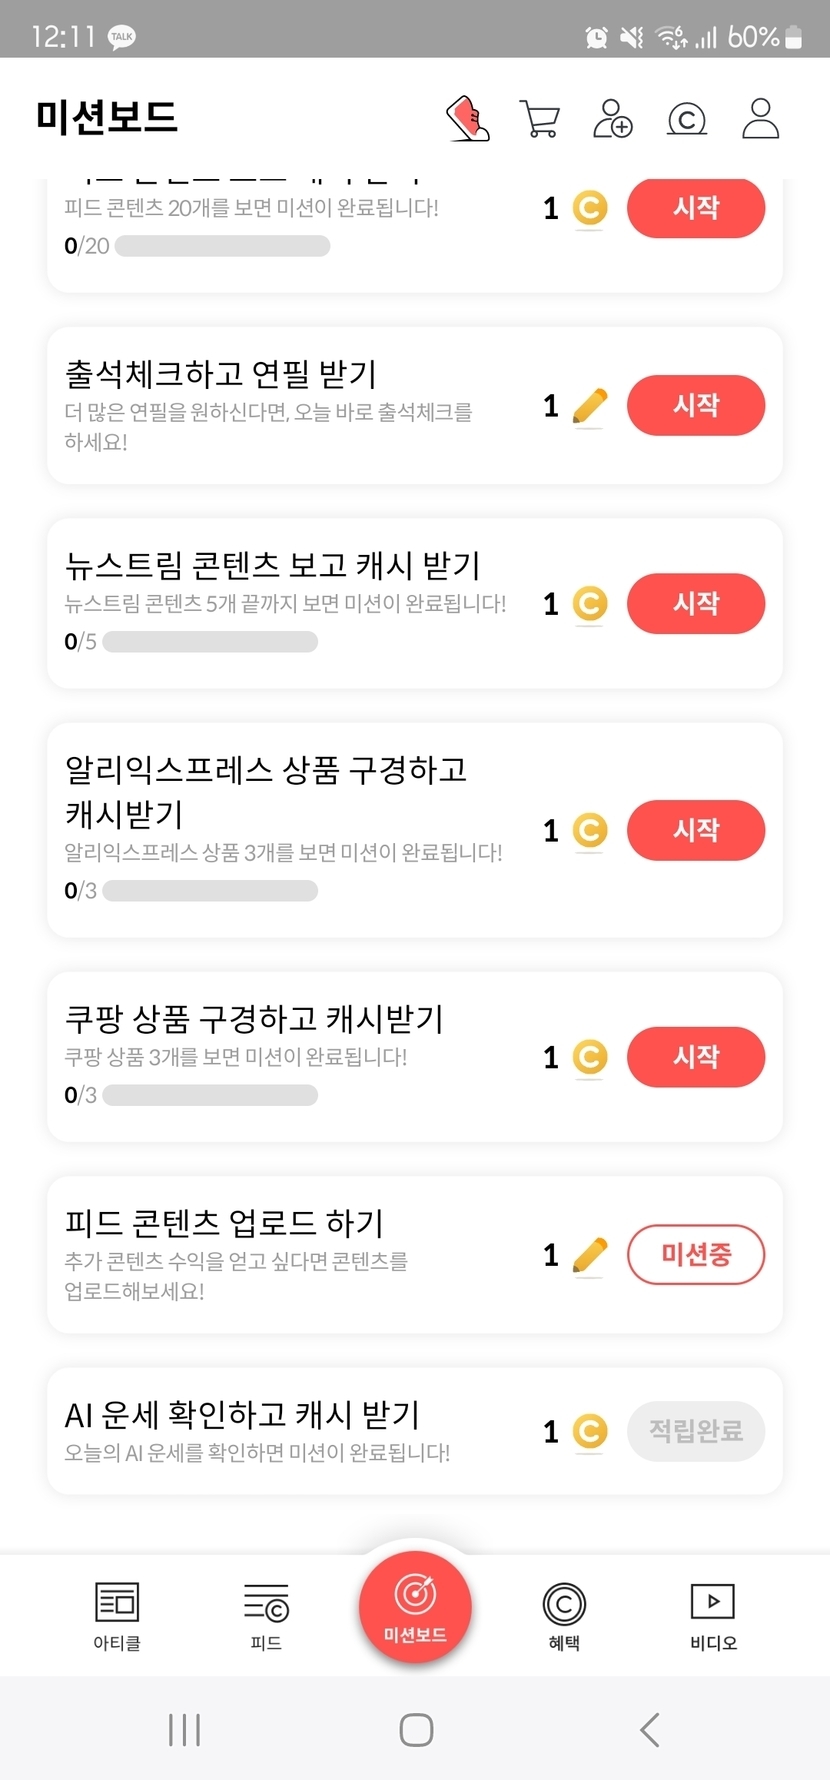
Task: Start the 뉴스트림 콘텐츠 mission
Action: coord(696,604)
